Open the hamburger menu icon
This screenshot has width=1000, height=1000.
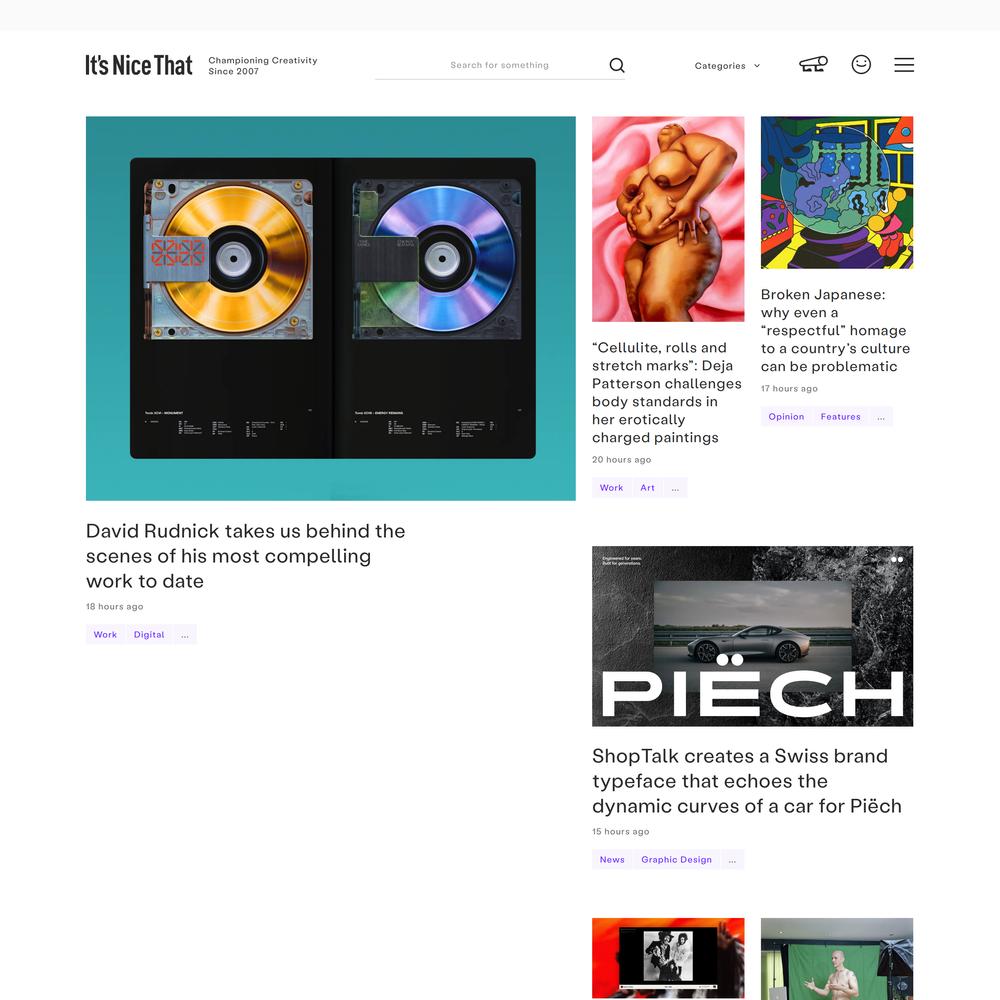[x=904, y=65]
